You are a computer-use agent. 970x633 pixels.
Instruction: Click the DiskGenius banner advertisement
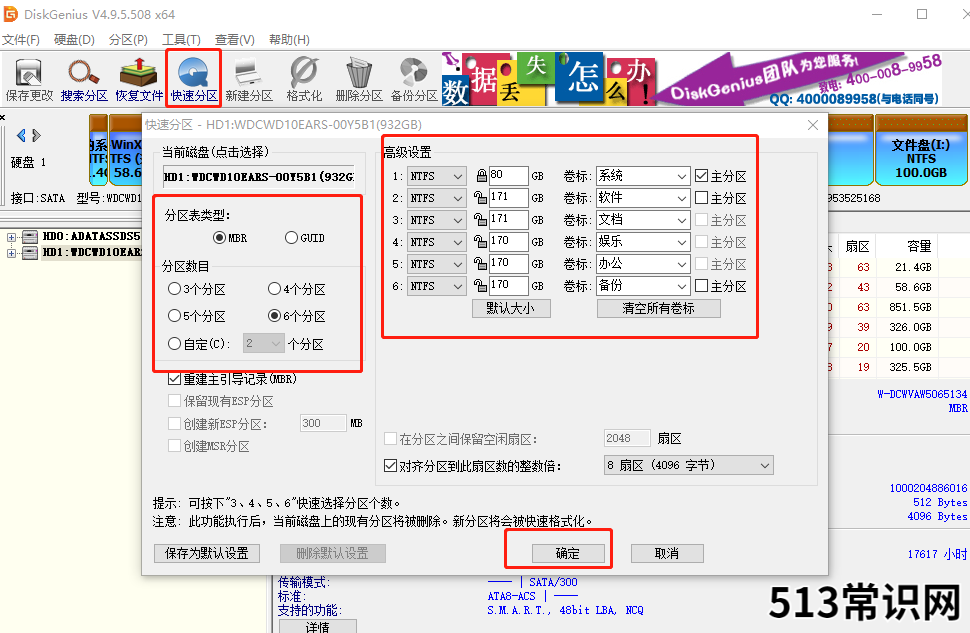[692, 79]
